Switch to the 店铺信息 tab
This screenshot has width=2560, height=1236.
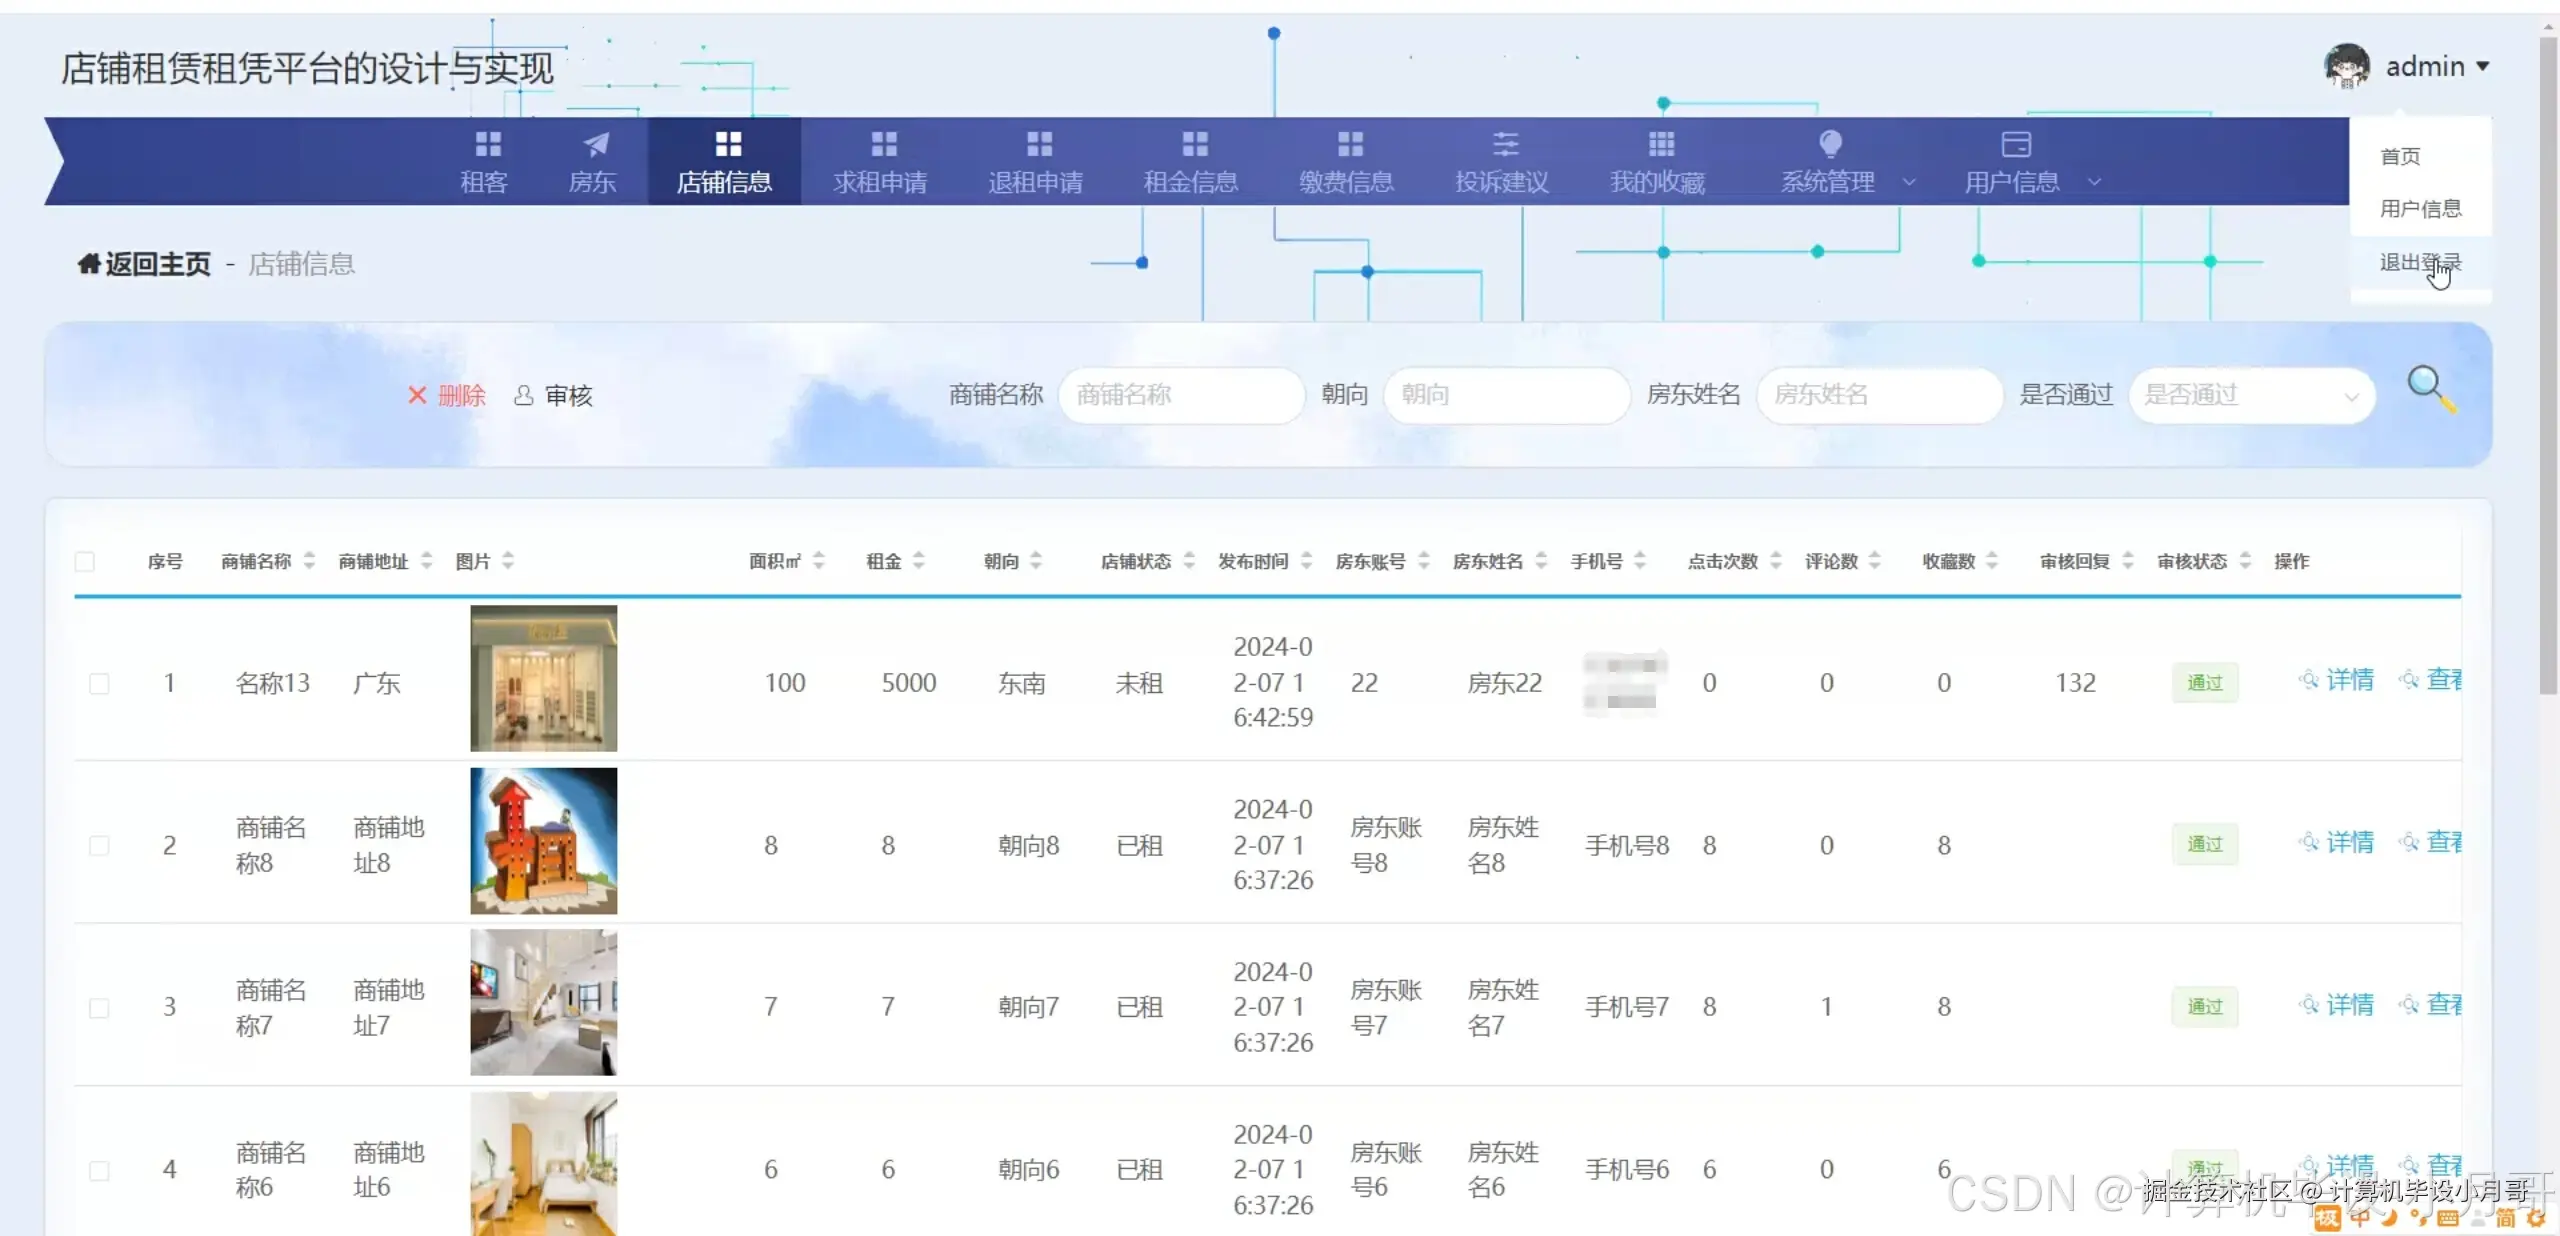(725, 160)
